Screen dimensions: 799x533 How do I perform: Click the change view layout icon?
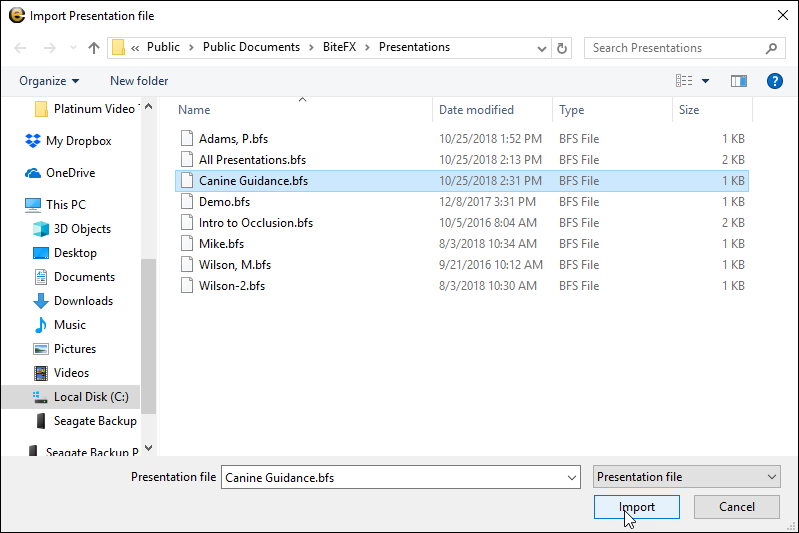pyautogui.click(x=685, y=81)
